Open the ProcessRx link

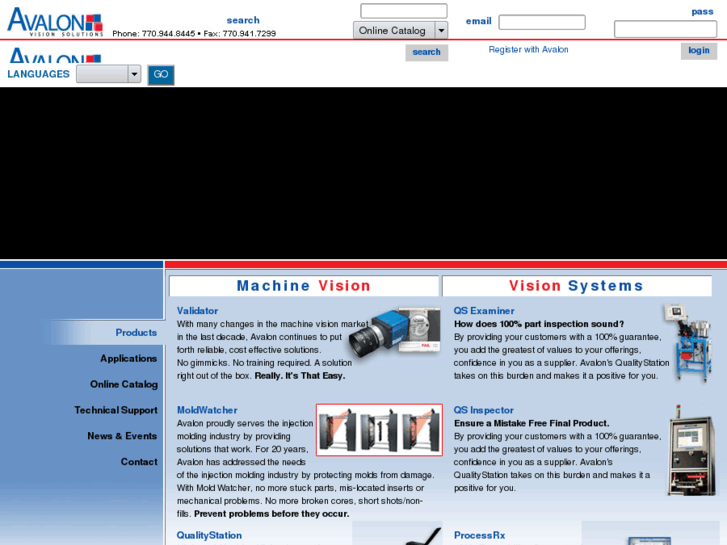(479, 535)
